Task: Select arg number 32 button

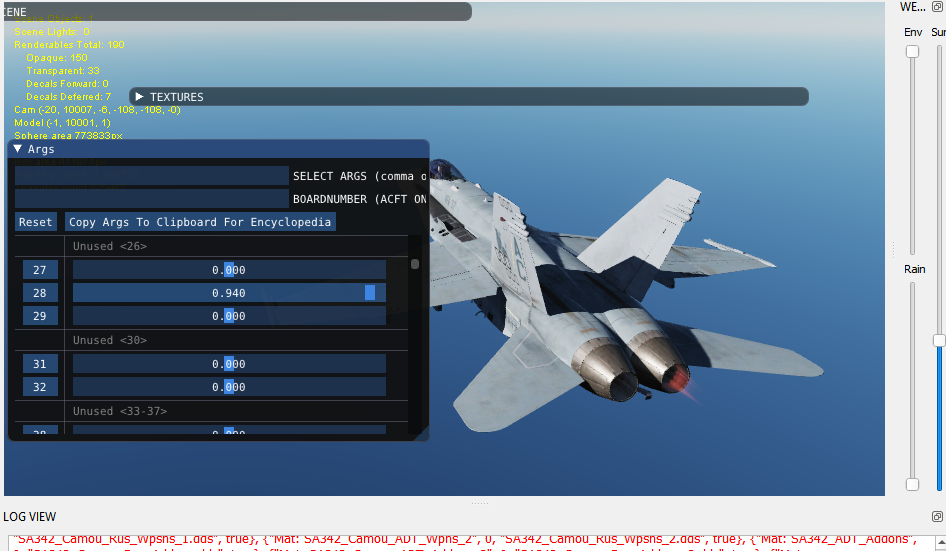Action: pos(40,387)
